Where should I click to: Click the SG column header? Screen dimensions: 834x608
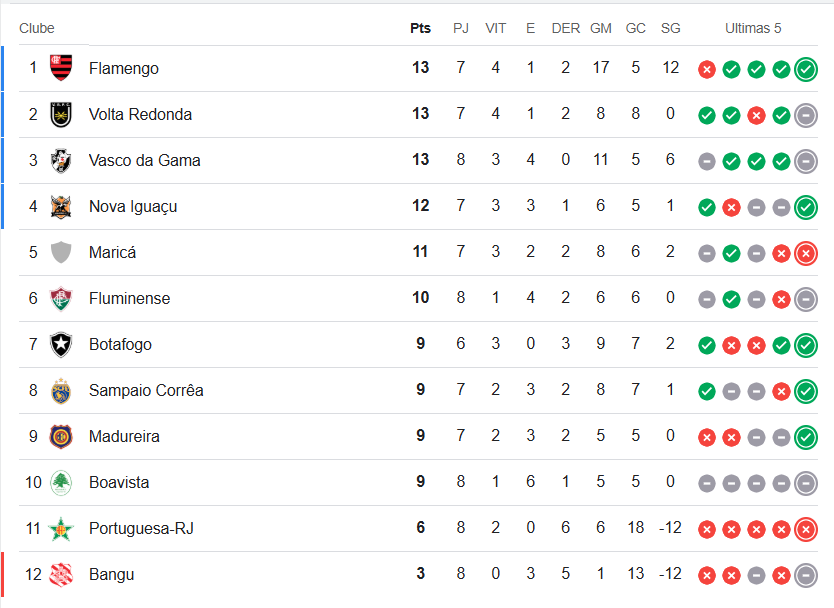pyautogui.click(x=670, y=28)
